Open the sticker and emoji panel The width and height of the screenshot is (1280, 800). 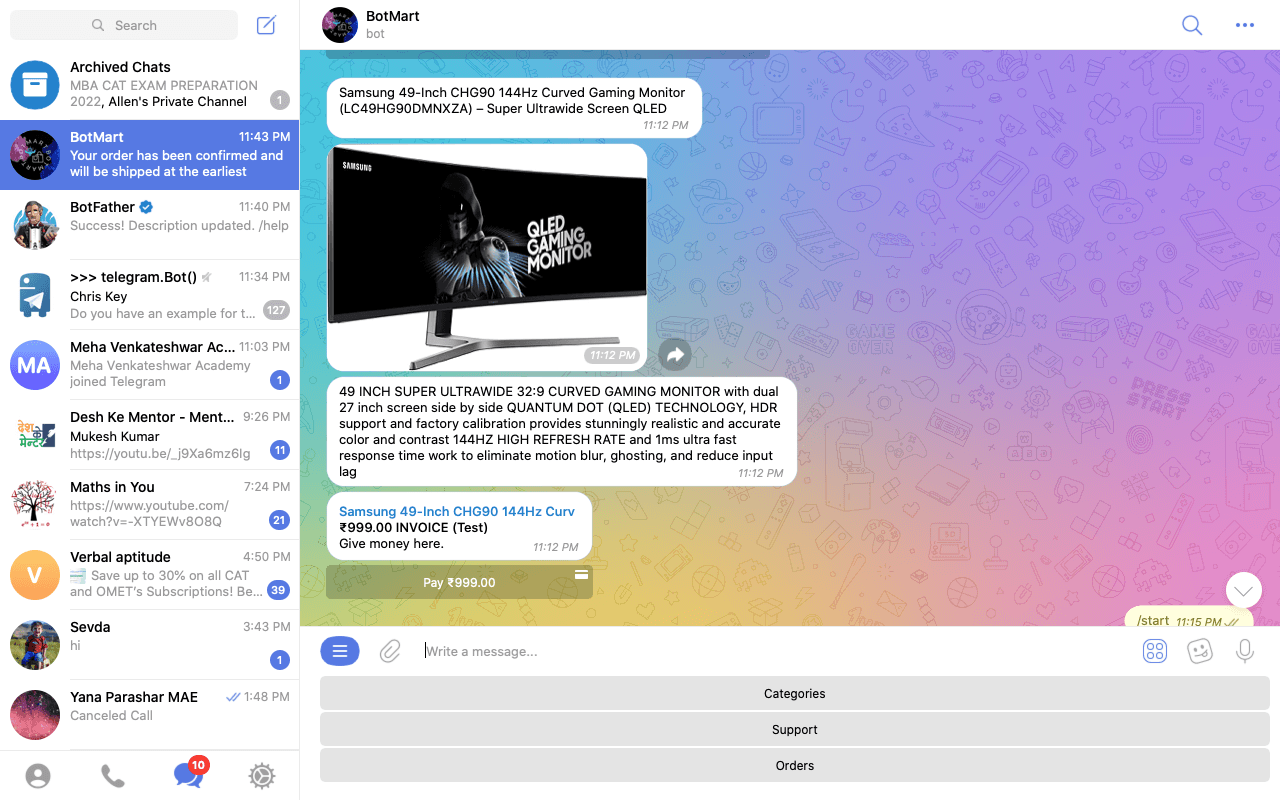(x=1200, y=651)
